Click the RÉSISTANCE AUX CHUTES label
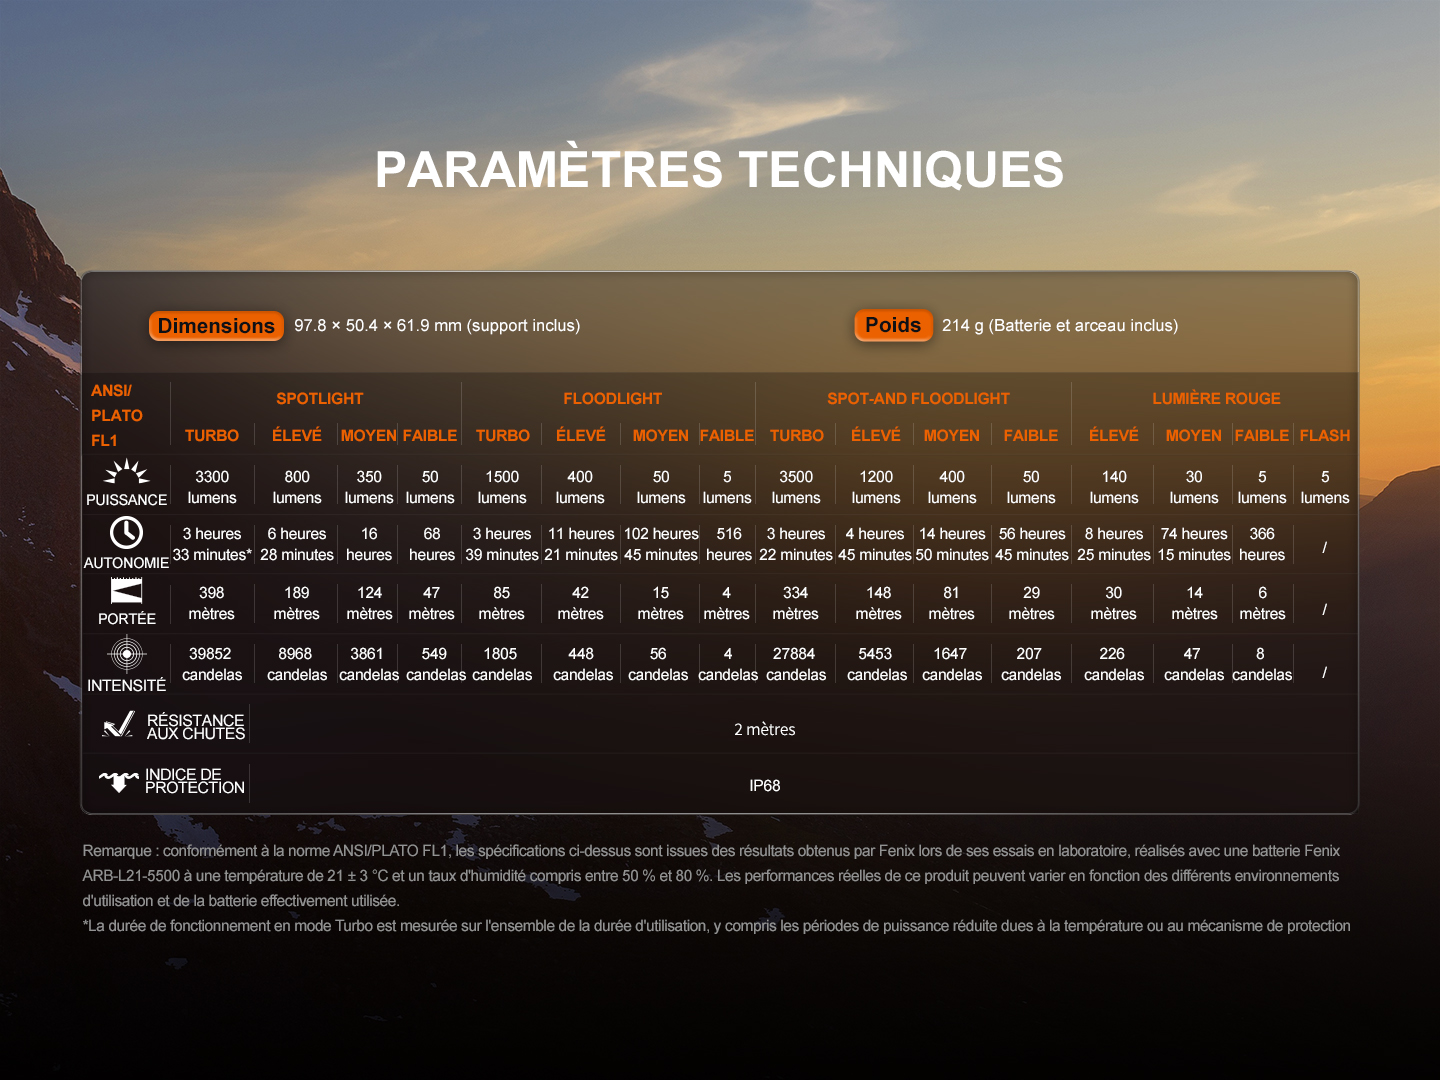 tap(196, 726)
